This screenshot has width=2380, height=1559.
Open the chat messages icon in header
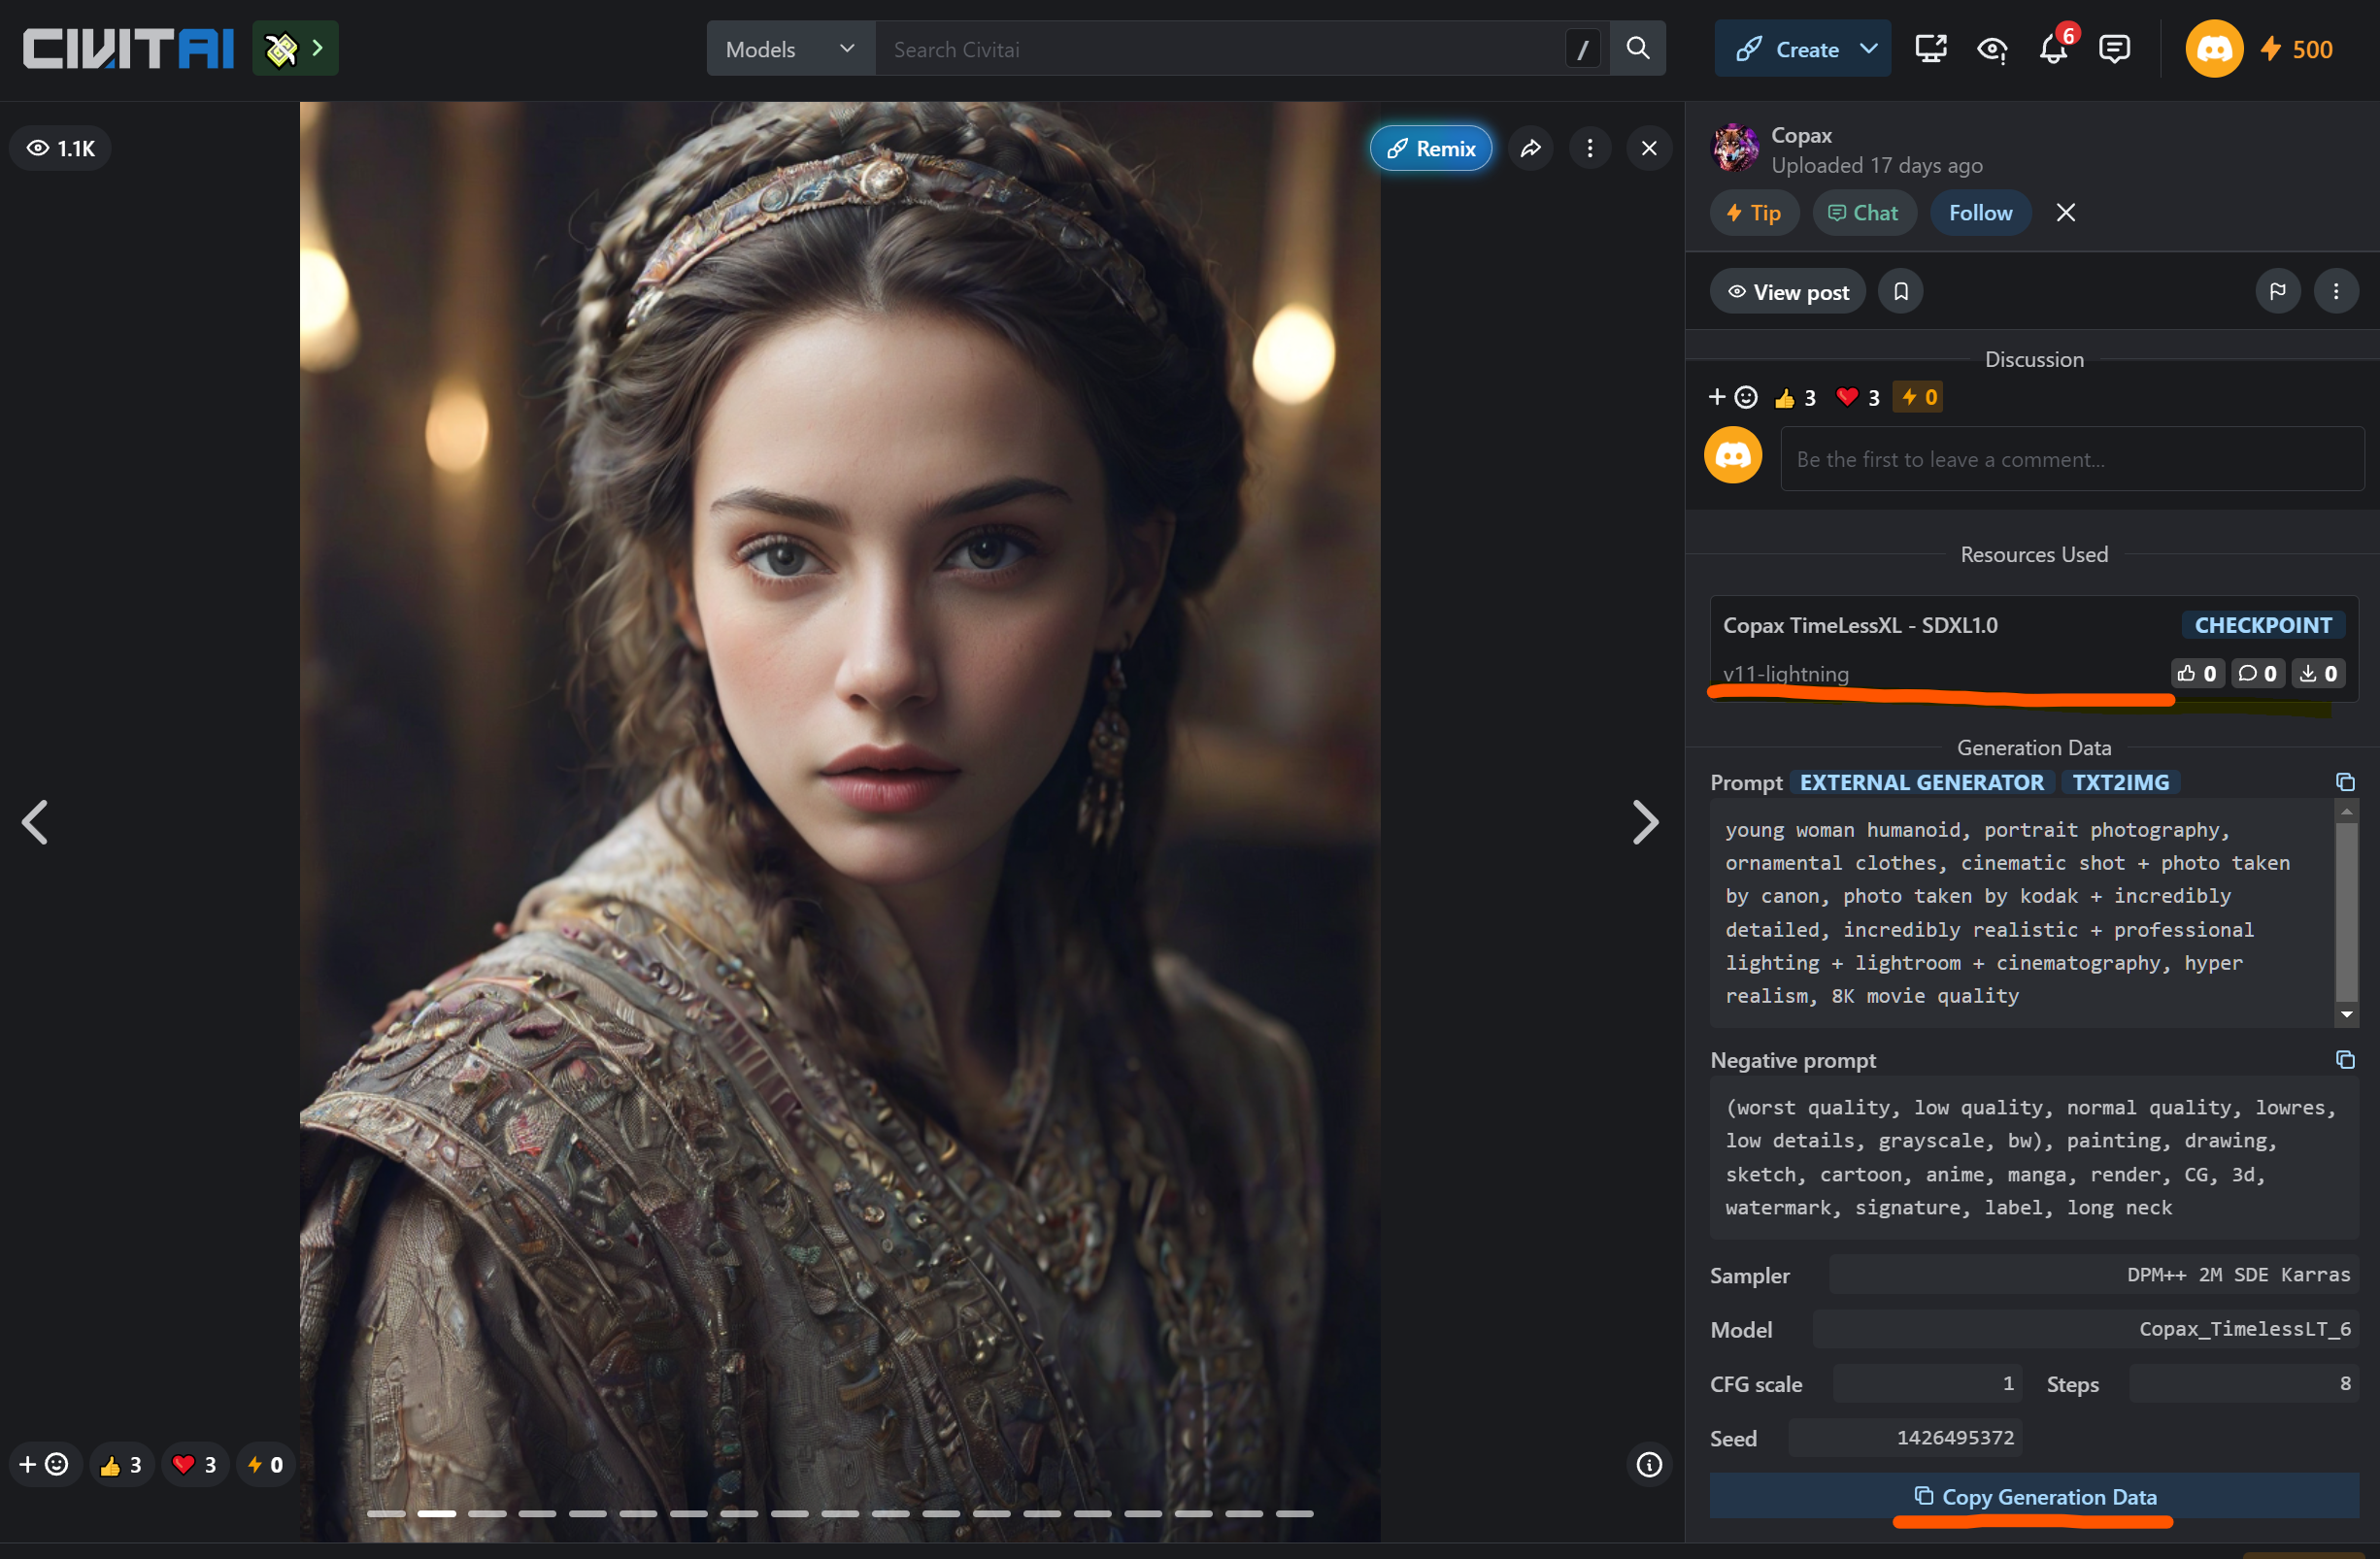coord(2114,49)
